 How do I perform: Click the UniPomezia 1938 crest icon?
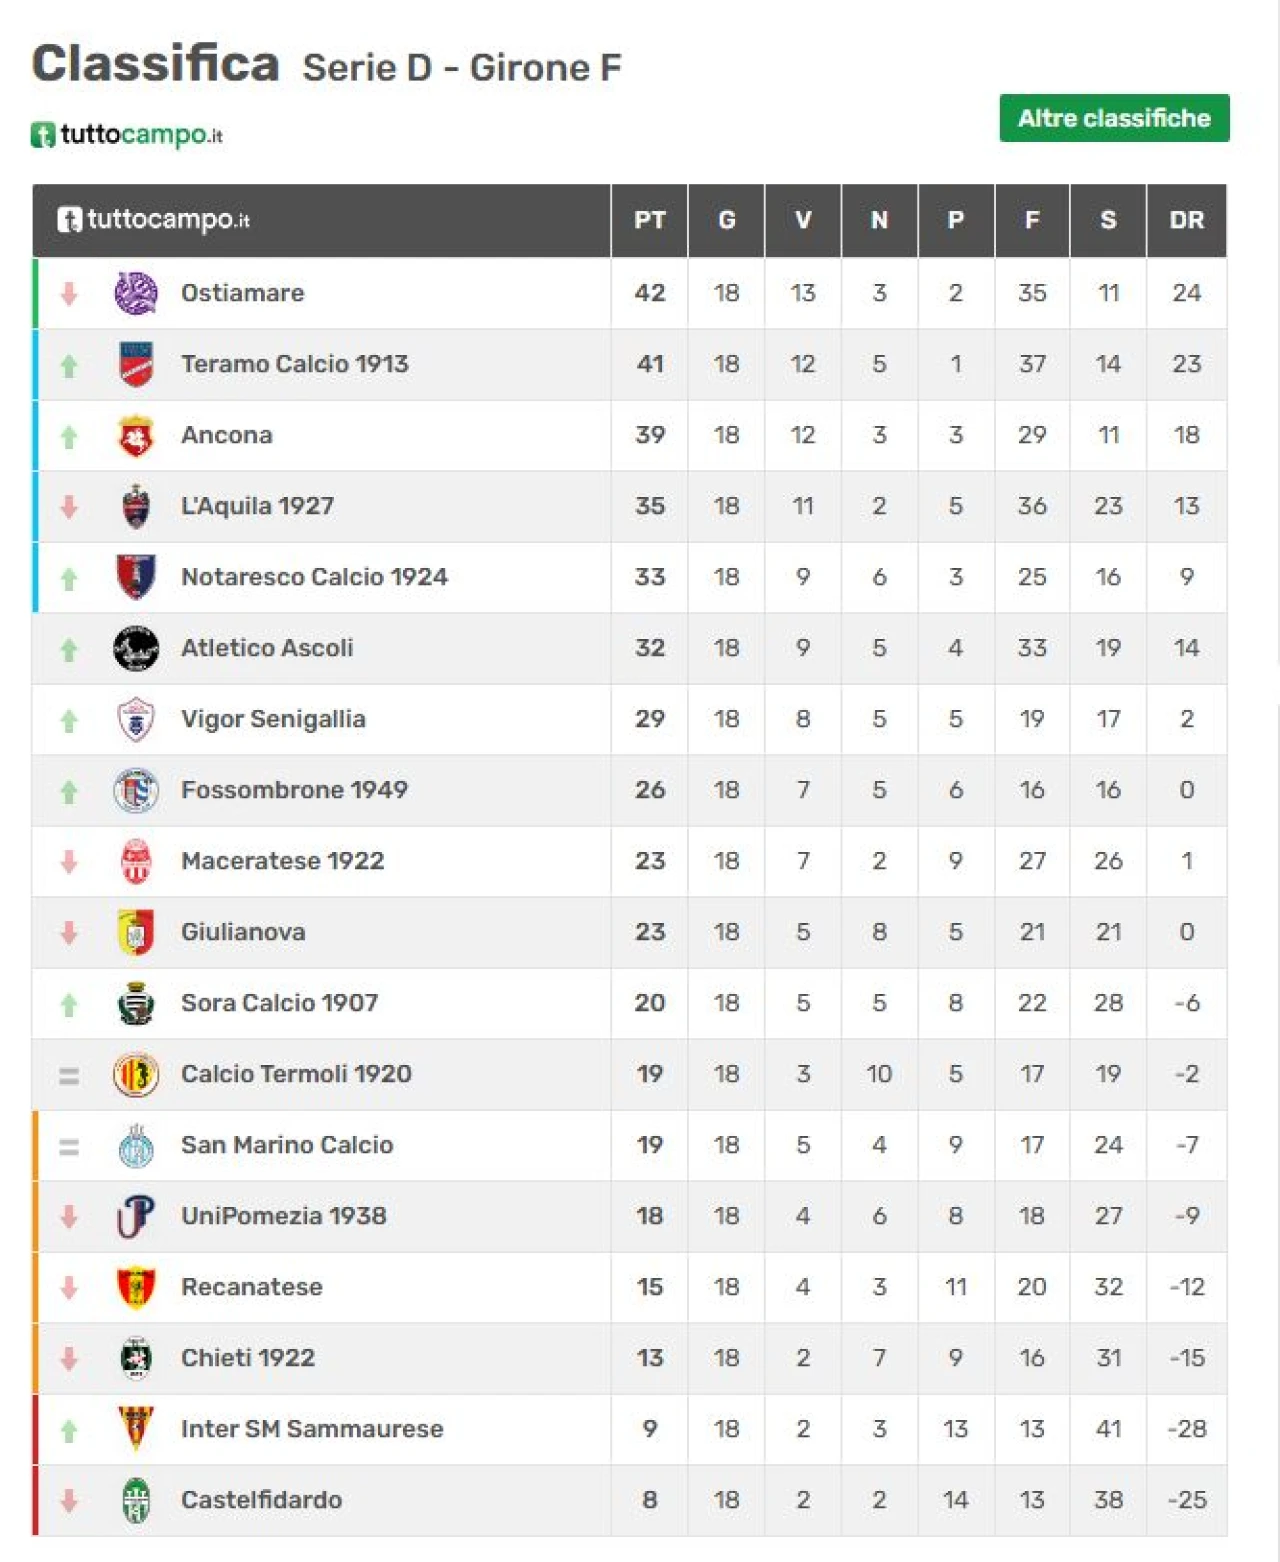[136, 1216]
